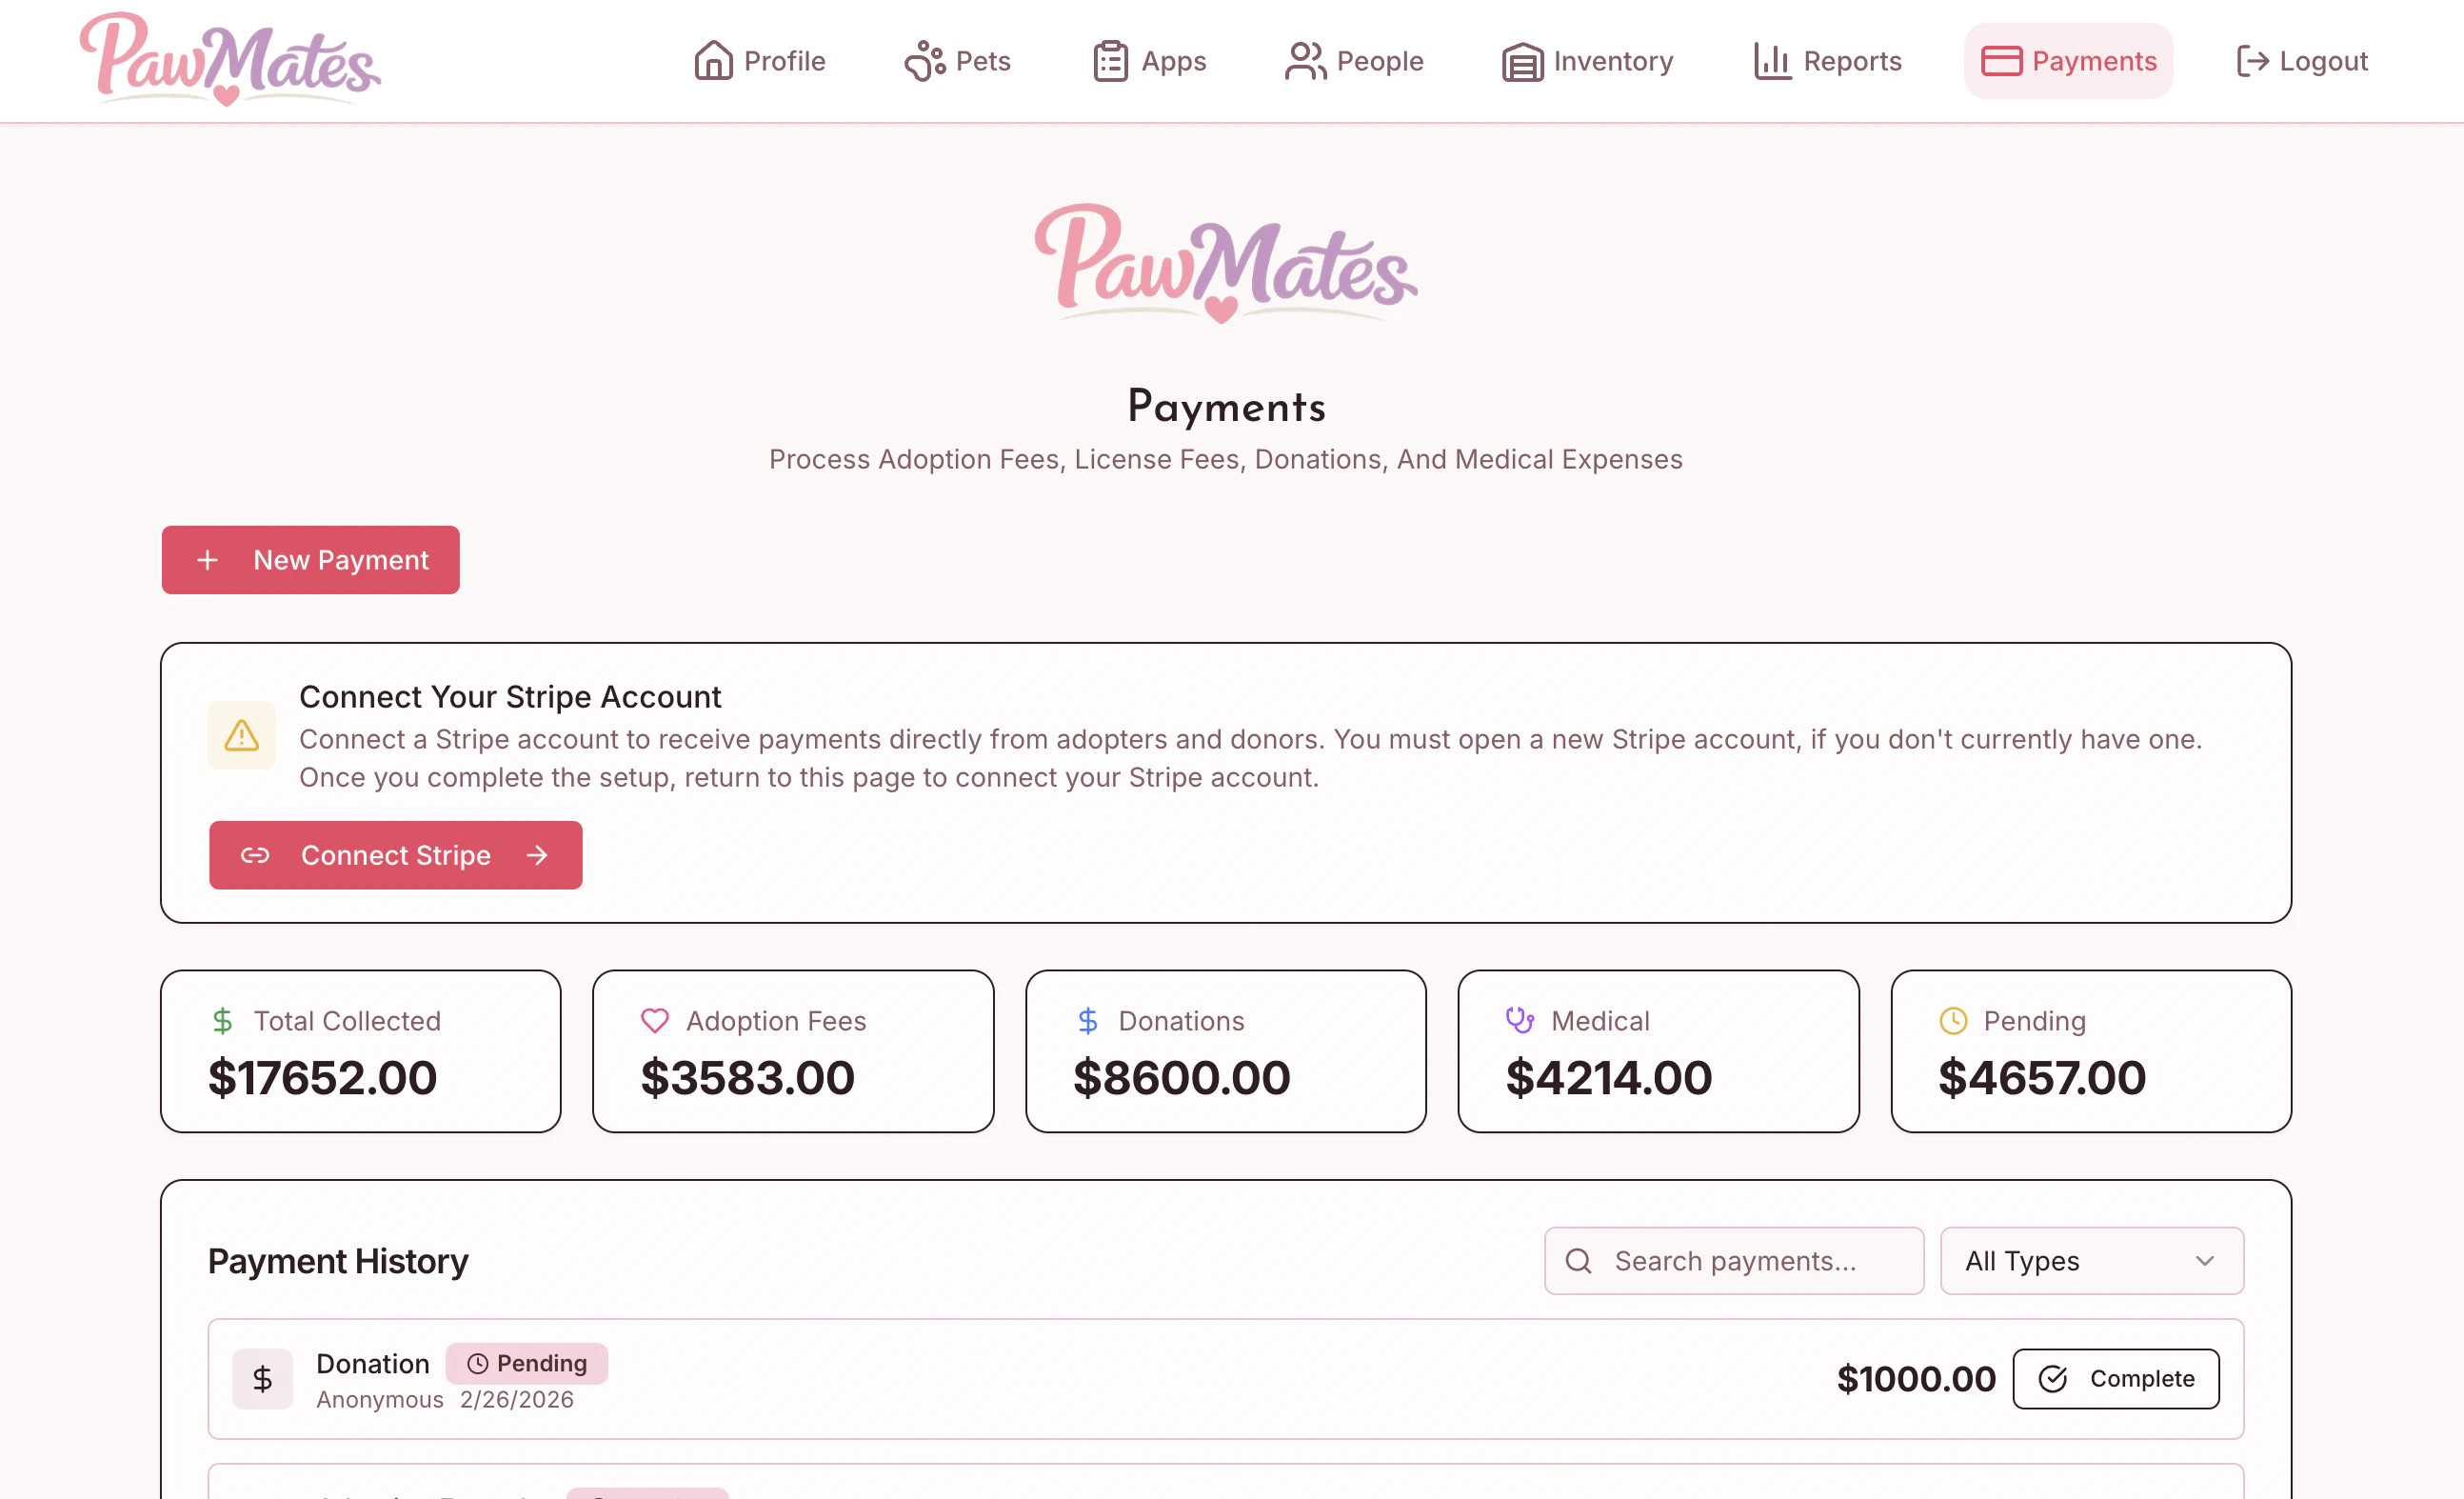Image resolution: width=2464 pixels, height=1499 pixels.
Task: Click the Medical stethoscope icon
Action: pyautogui.click(x=1519, y=1020)
